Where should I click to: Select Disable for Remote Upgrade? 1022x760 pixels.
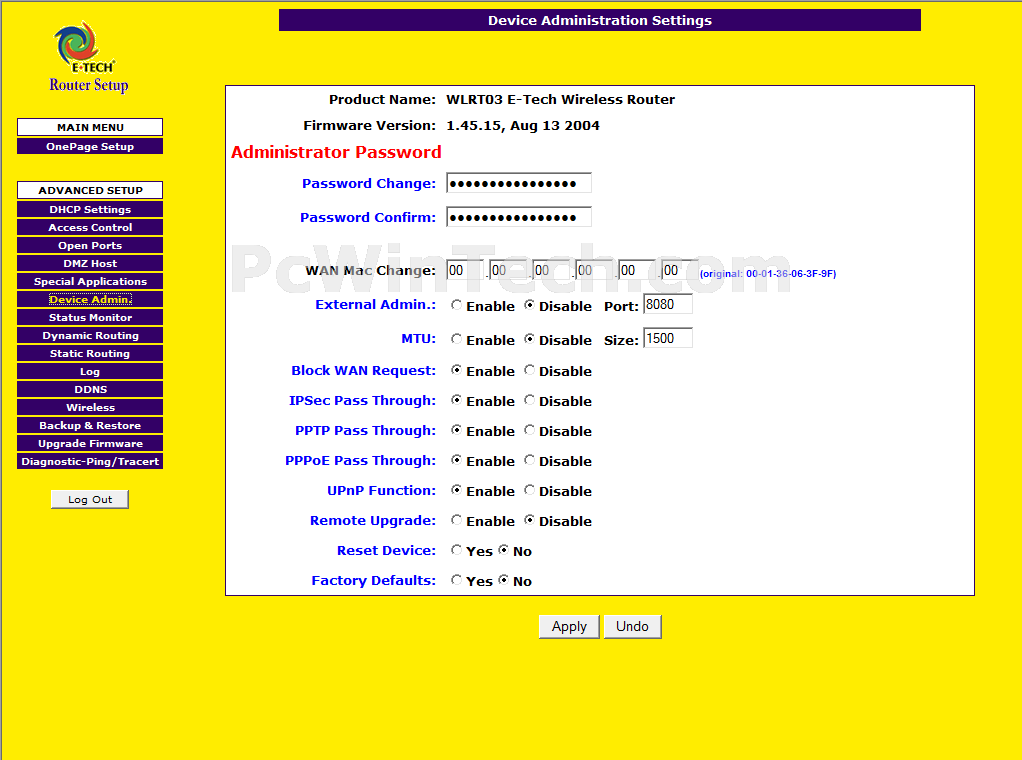(529, 520)
